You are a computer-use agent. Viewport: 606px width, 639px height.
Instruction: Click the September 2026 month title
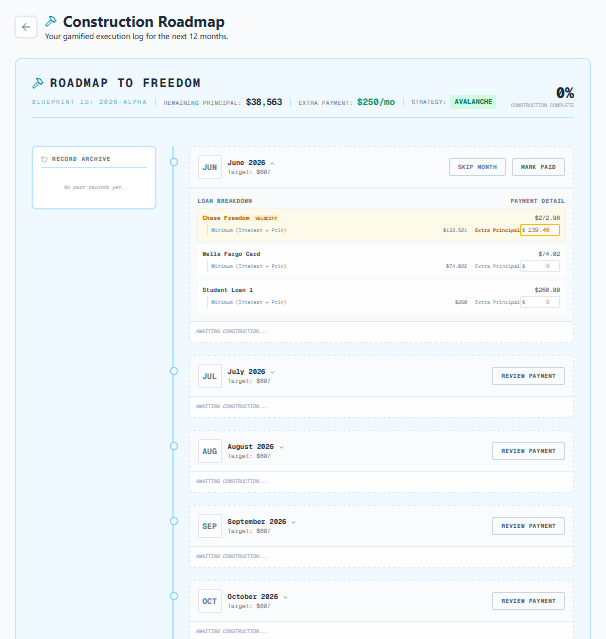click(x=257, y=522)
